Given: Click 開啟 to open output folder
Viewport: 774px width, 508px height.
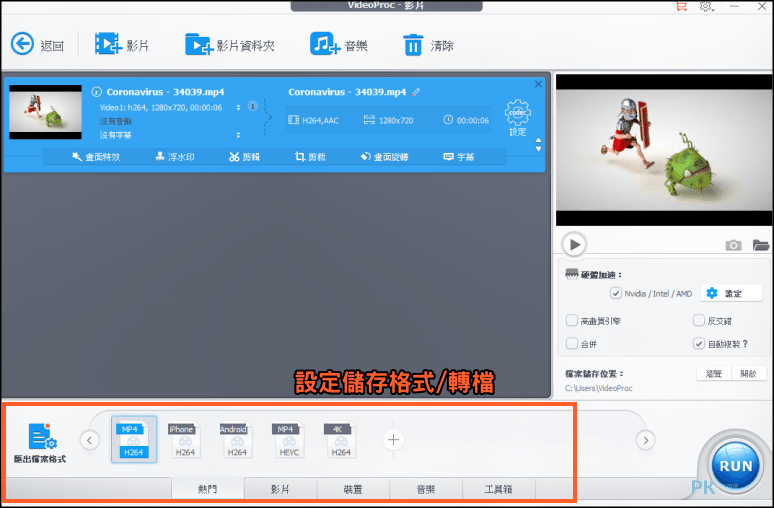Looking at the screenshot, I should click(x=749, y=374).
